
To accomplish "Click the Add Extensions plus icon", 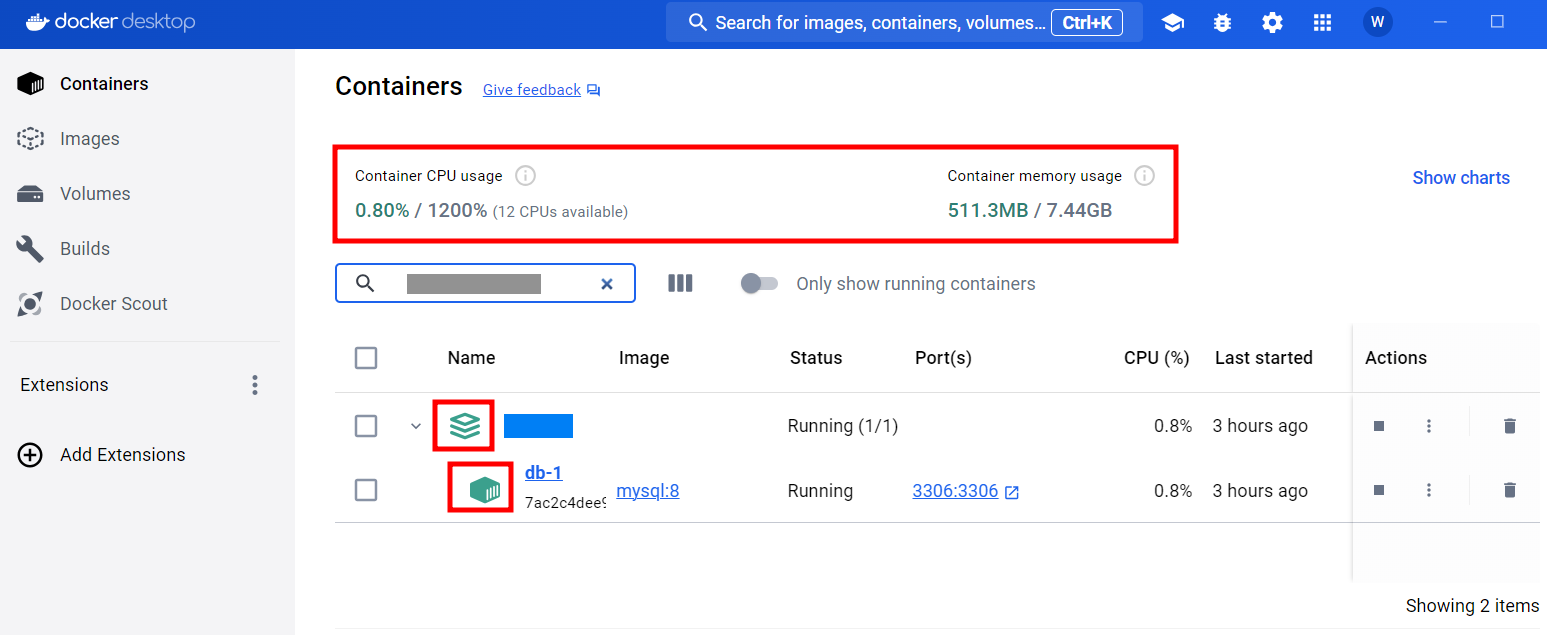I will (31, 455).
